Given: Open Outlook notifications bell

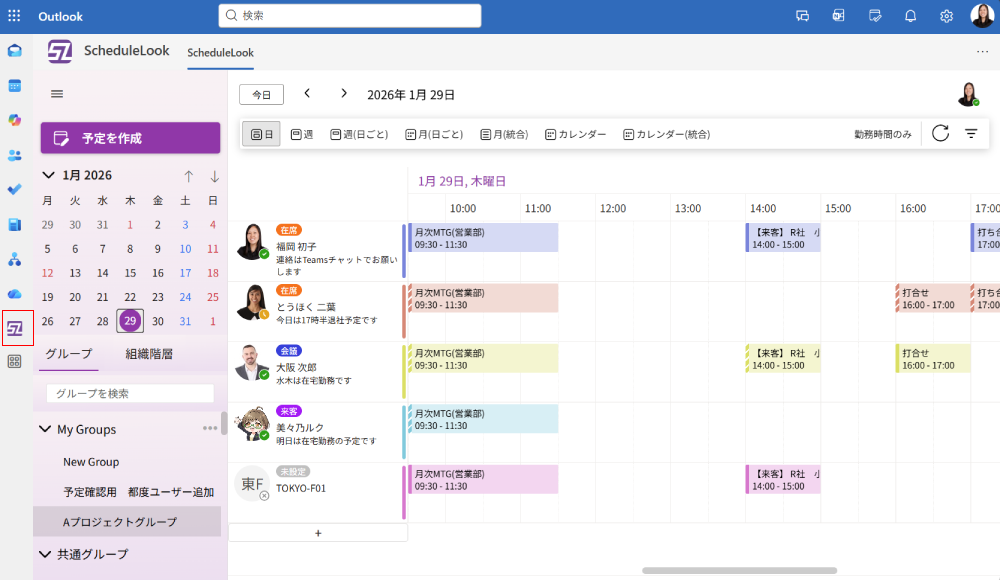Looking at the screenshot, I should (x=910, y=16).
